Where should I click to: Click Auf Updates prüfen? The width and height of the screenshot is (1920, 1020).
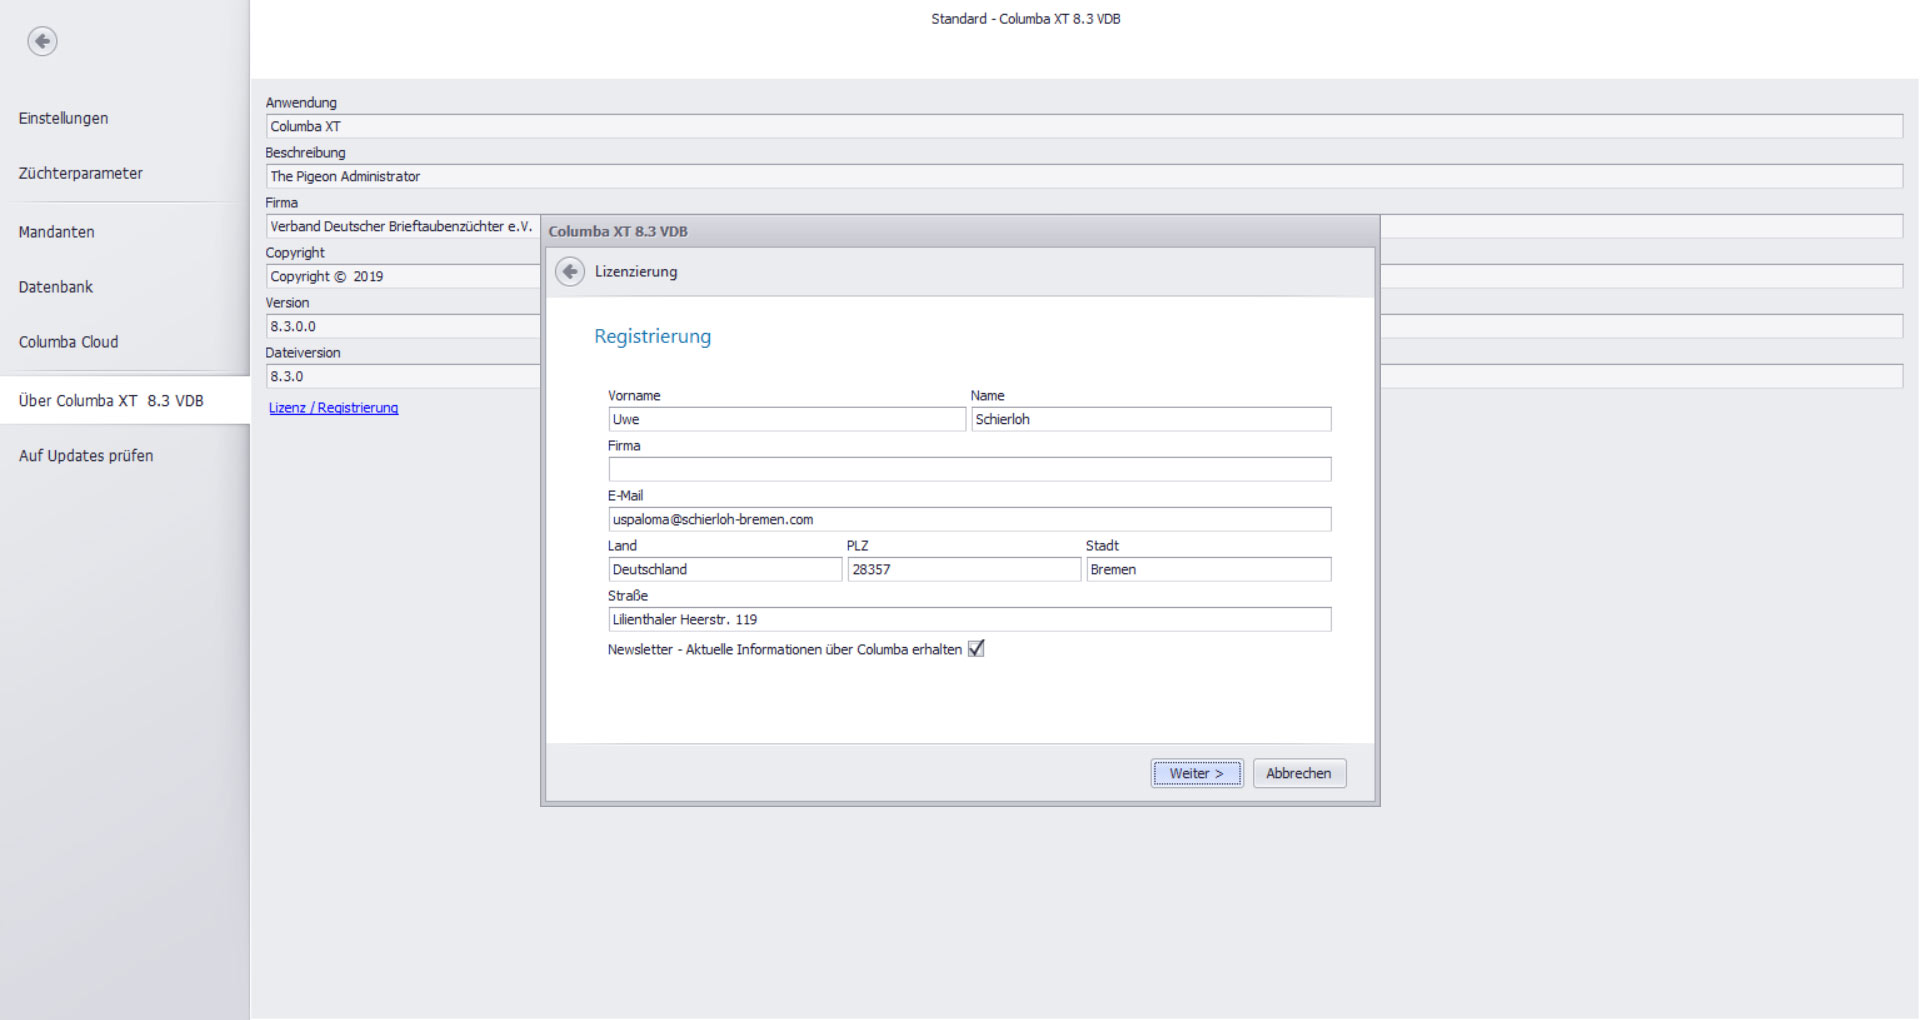[86, 456]
